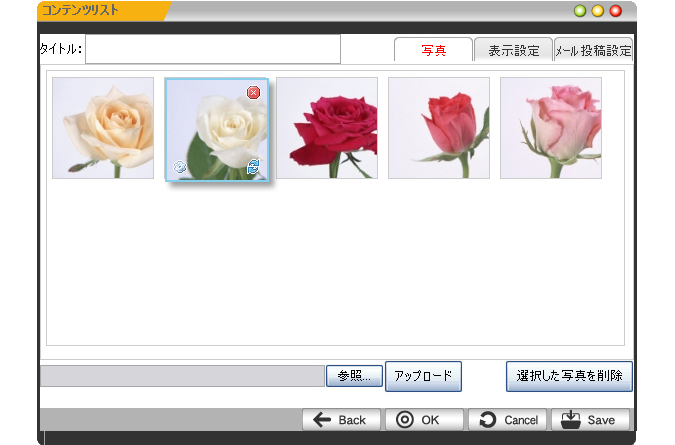Click the コンテンツリスト title label

tap(80, 10)
